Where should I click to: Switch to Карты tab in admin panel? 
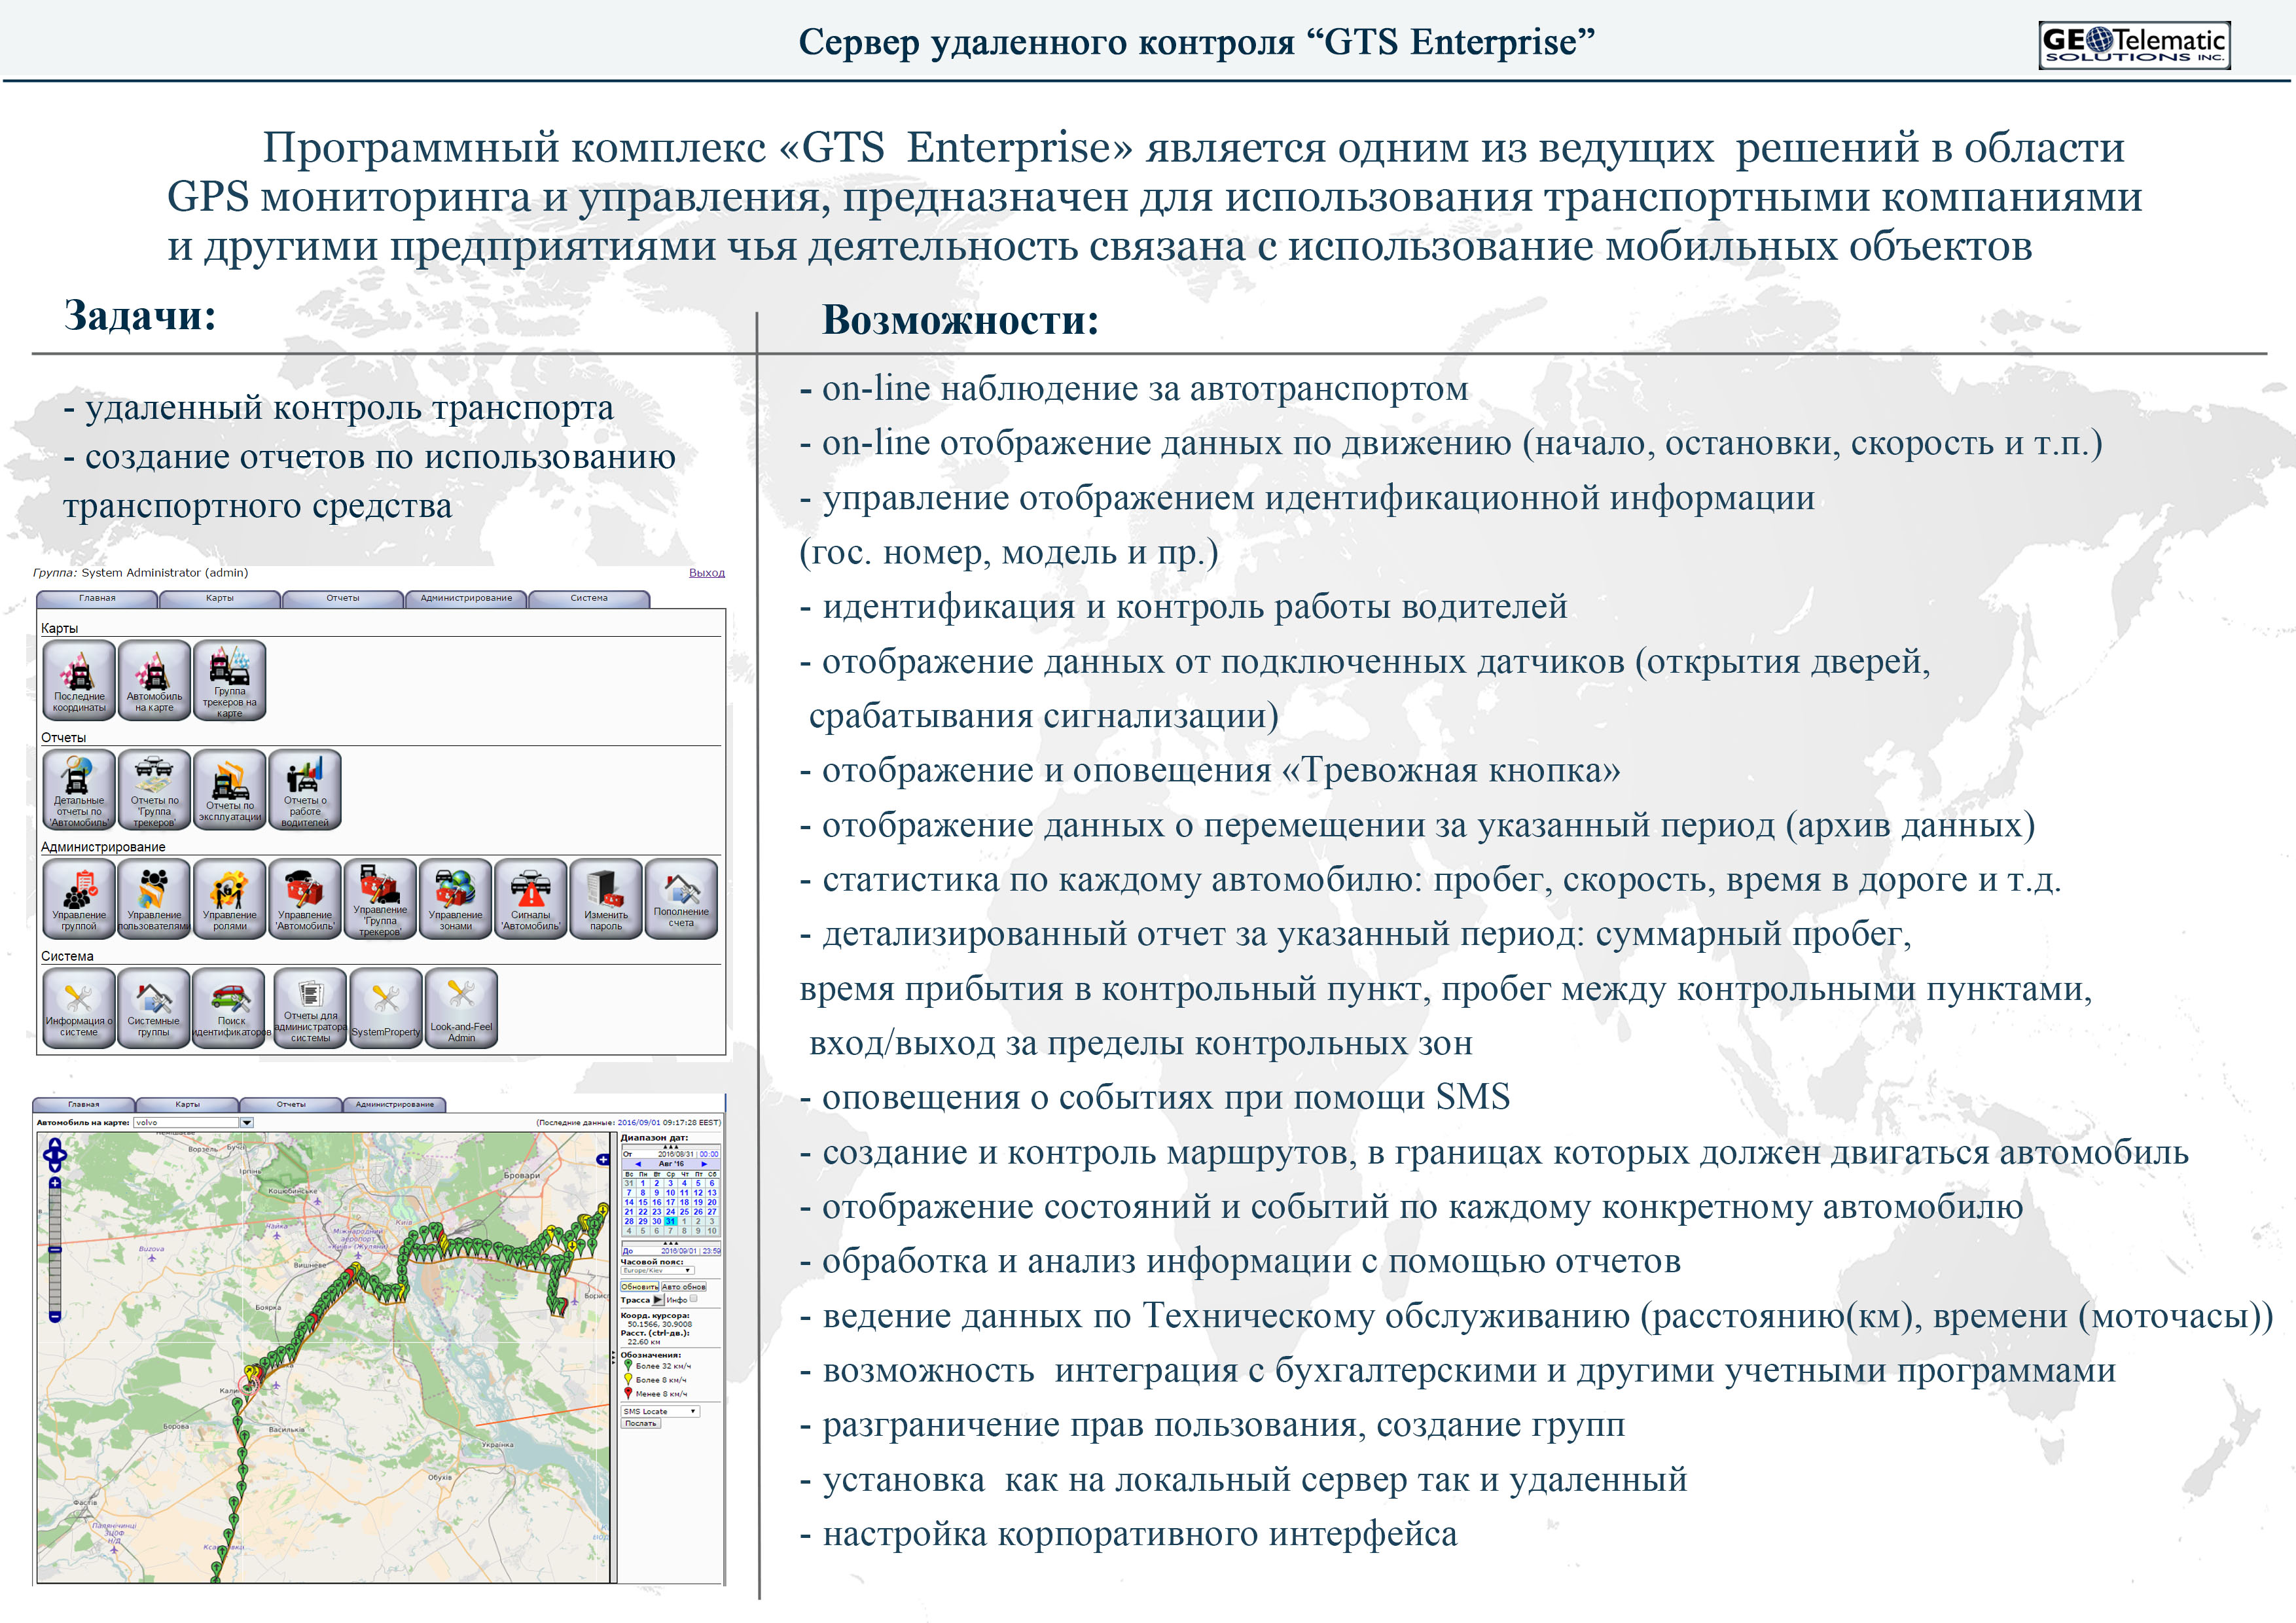pos(220,598)
